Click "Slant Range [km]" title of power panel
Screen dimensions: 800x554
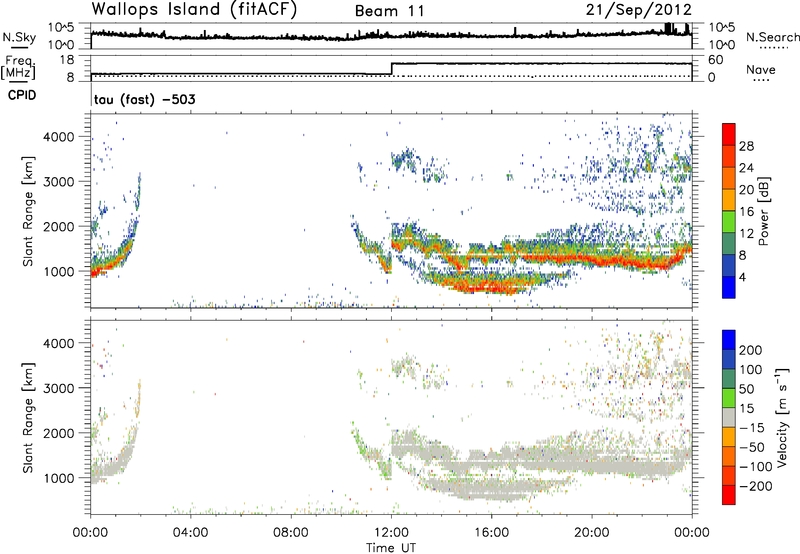(28, 211)
